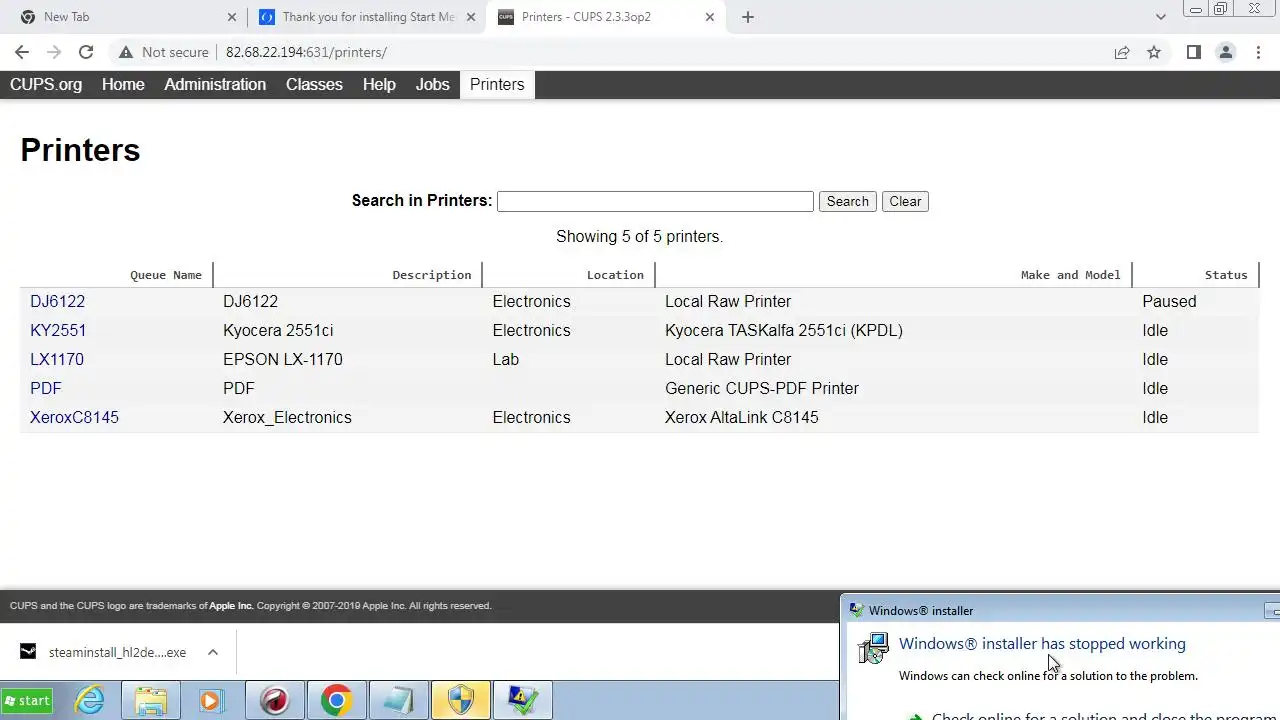This screenshot has width=1280, height=720.
Task: Reload the CUPS printers page
Action: click(86, 52)
